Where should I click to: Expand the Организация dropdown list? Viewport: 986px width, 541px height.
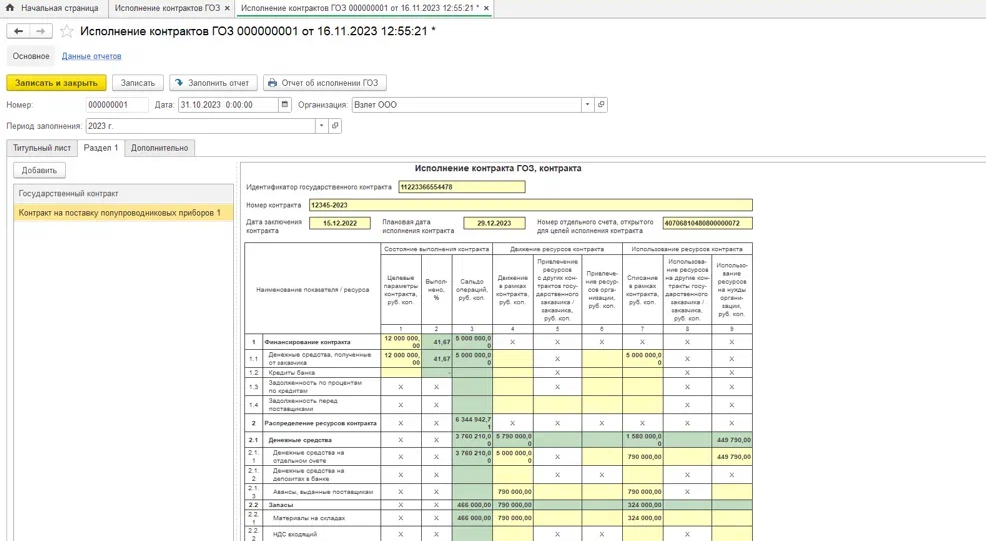(x=587, y=105)
